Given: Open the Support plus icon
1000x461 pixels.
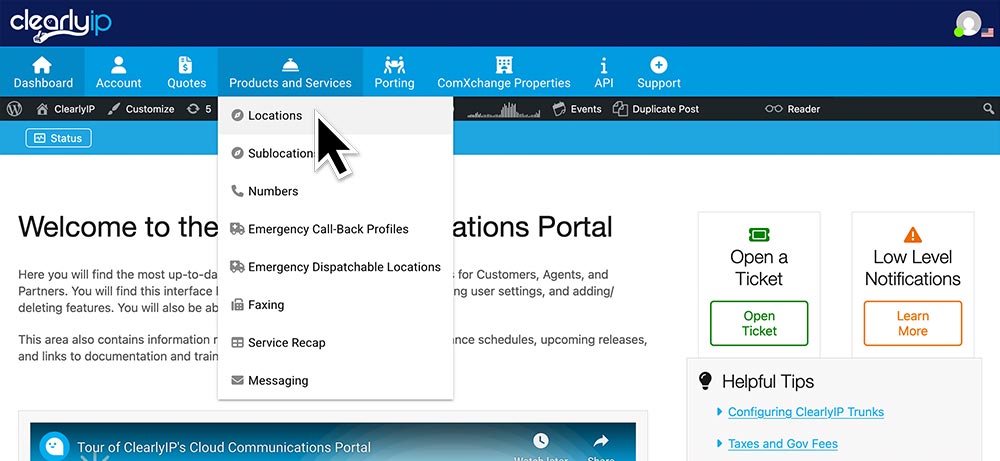Looking at the screenshot, I should tap(658, 65).
